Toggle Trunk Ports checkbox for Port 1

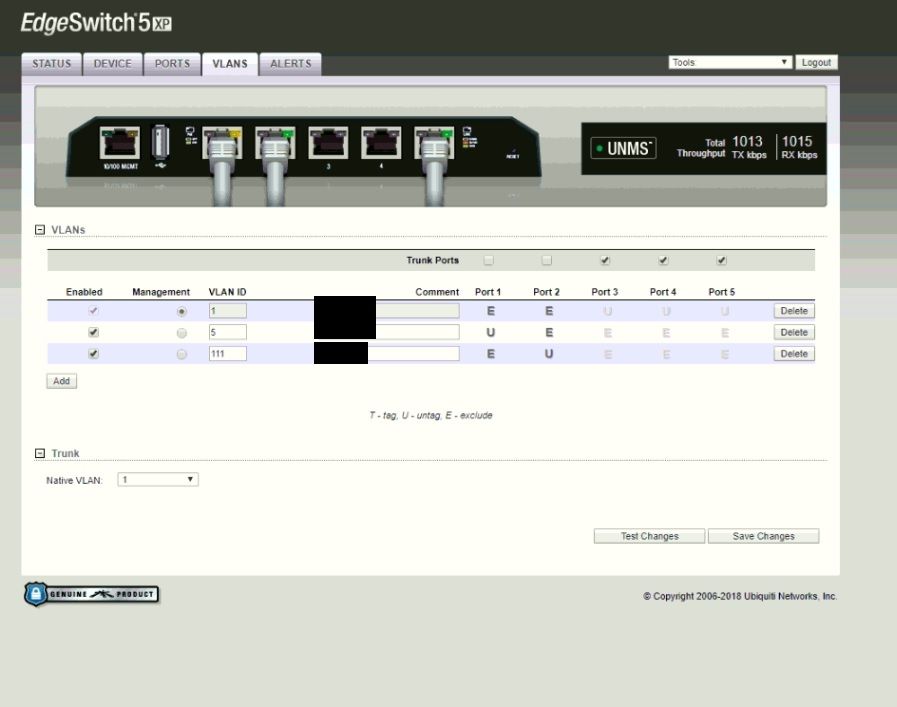(x=489, y=261)
